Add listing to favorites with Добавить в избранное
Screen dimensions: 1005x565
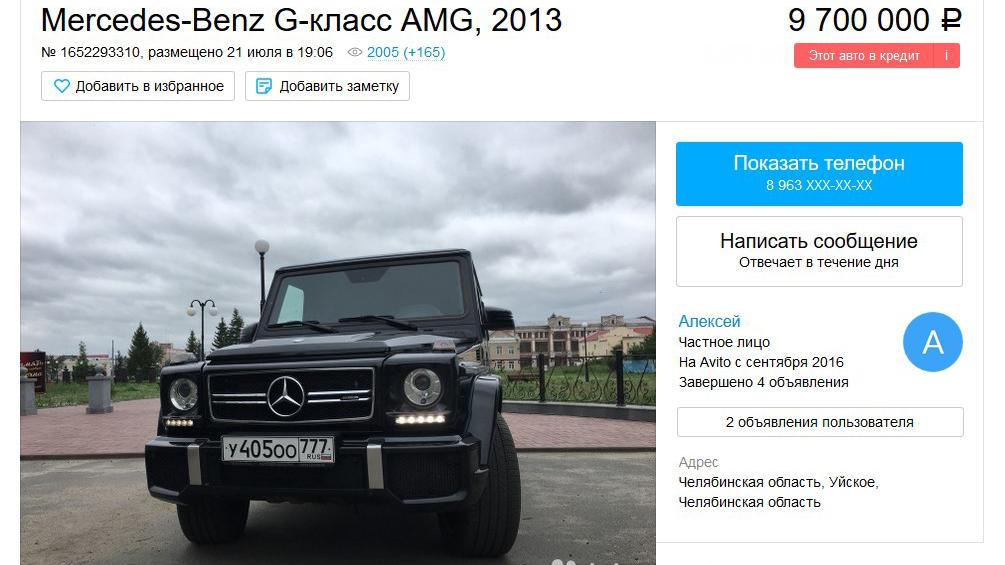[x=138, y=86]
